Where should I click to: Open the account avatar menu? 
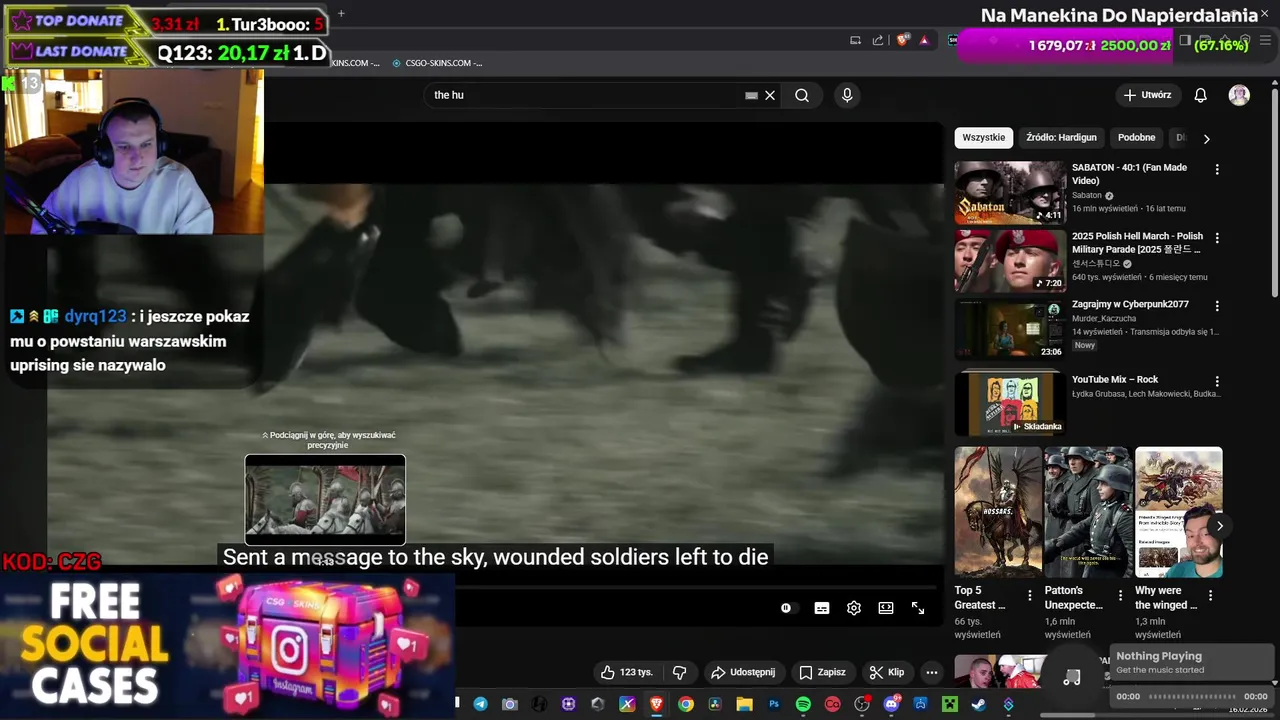1239,95
